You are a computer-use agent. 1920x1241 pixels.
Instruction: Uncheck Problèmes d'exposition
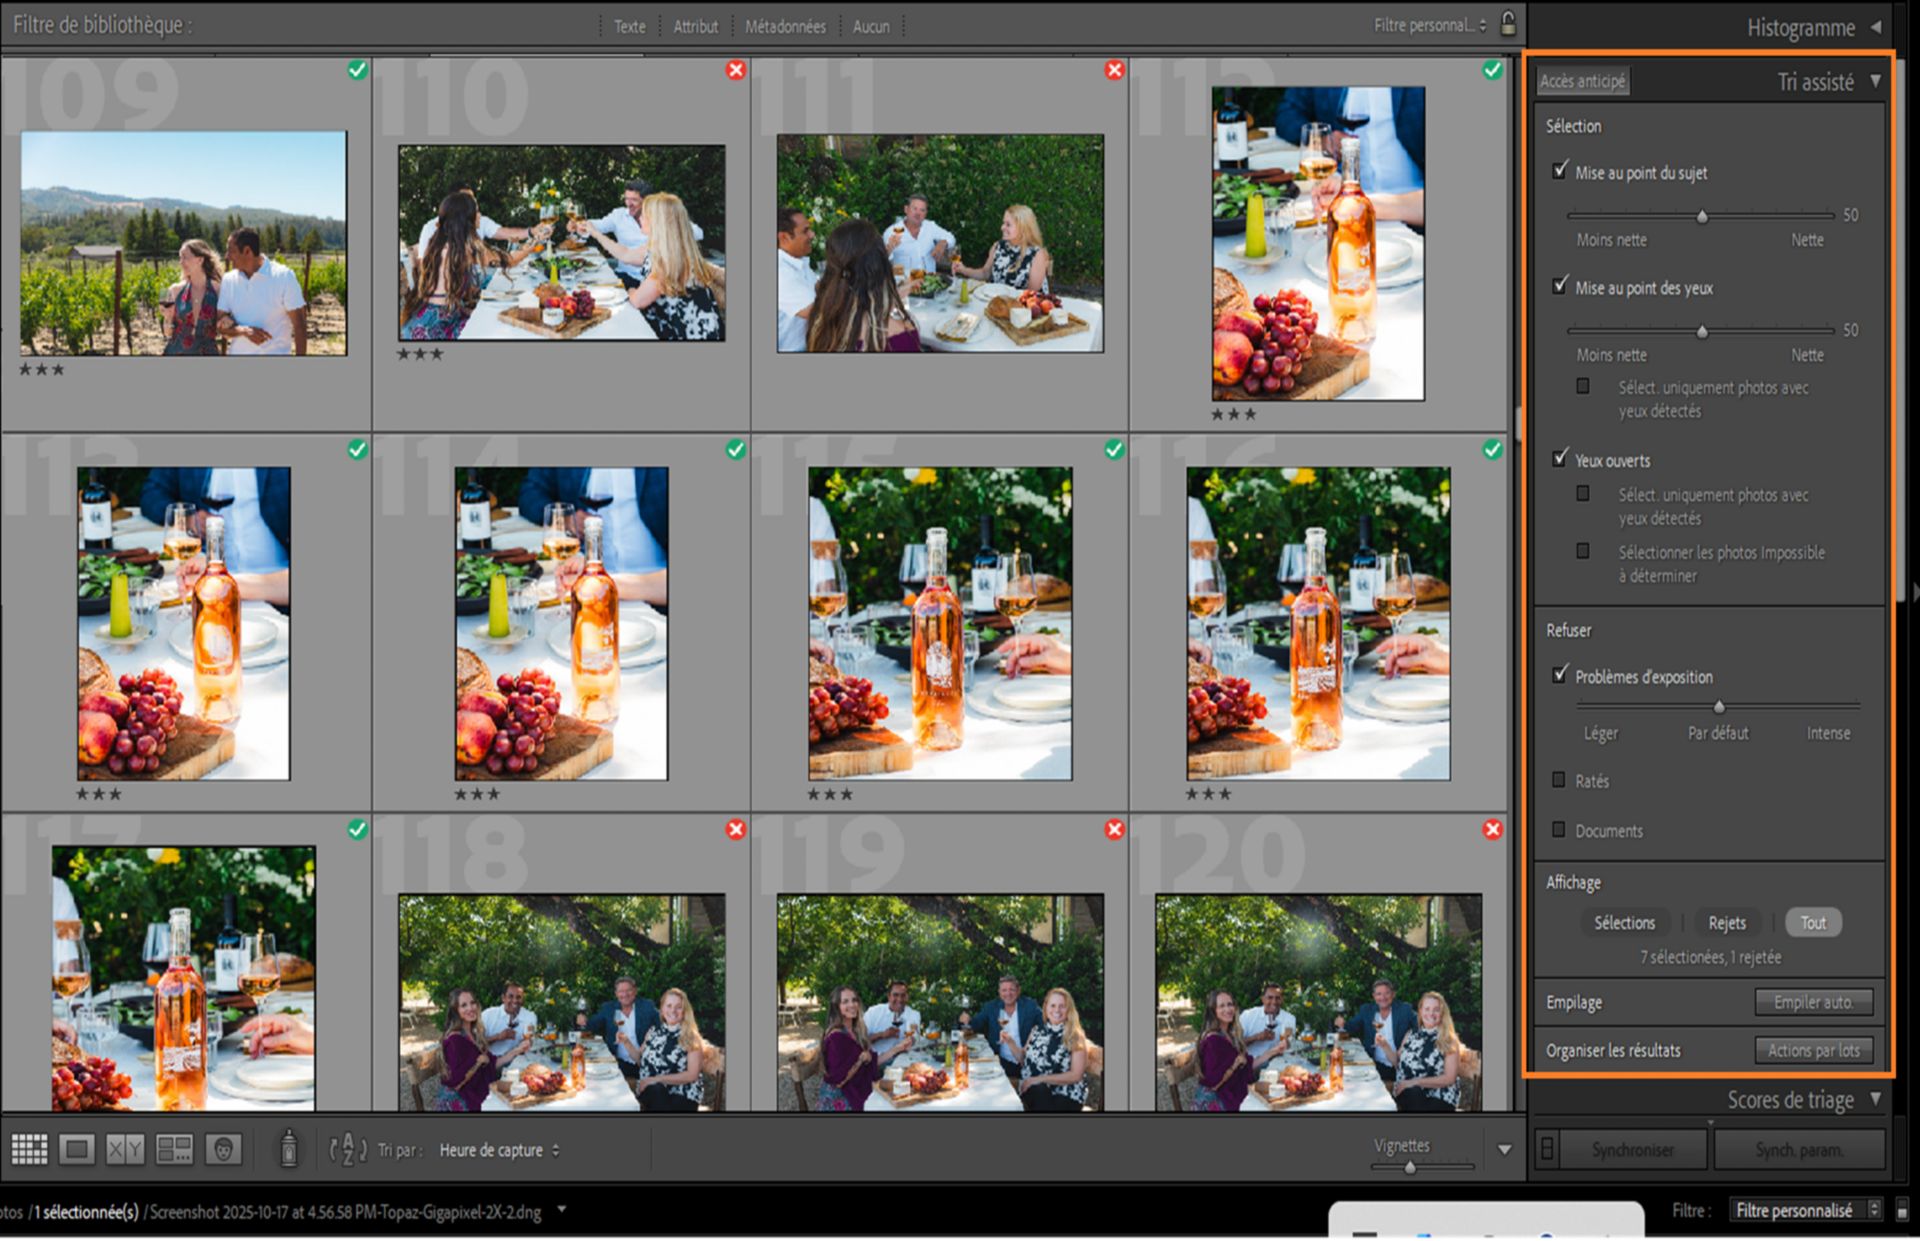pyautogui.click(x=1560, y=675)
